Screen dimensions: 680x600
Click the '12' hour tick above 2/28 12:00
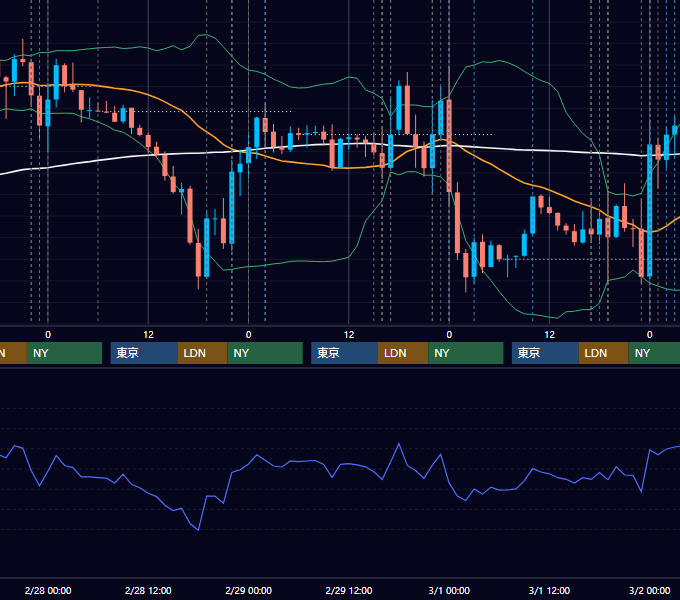pos(148,335)
